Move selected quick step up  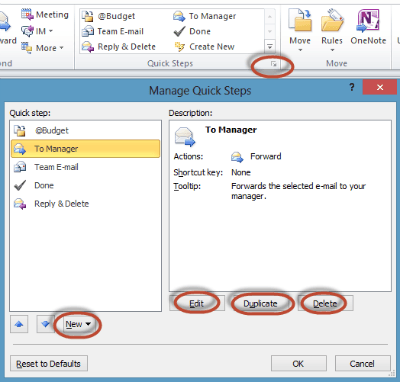coord(19,324)
